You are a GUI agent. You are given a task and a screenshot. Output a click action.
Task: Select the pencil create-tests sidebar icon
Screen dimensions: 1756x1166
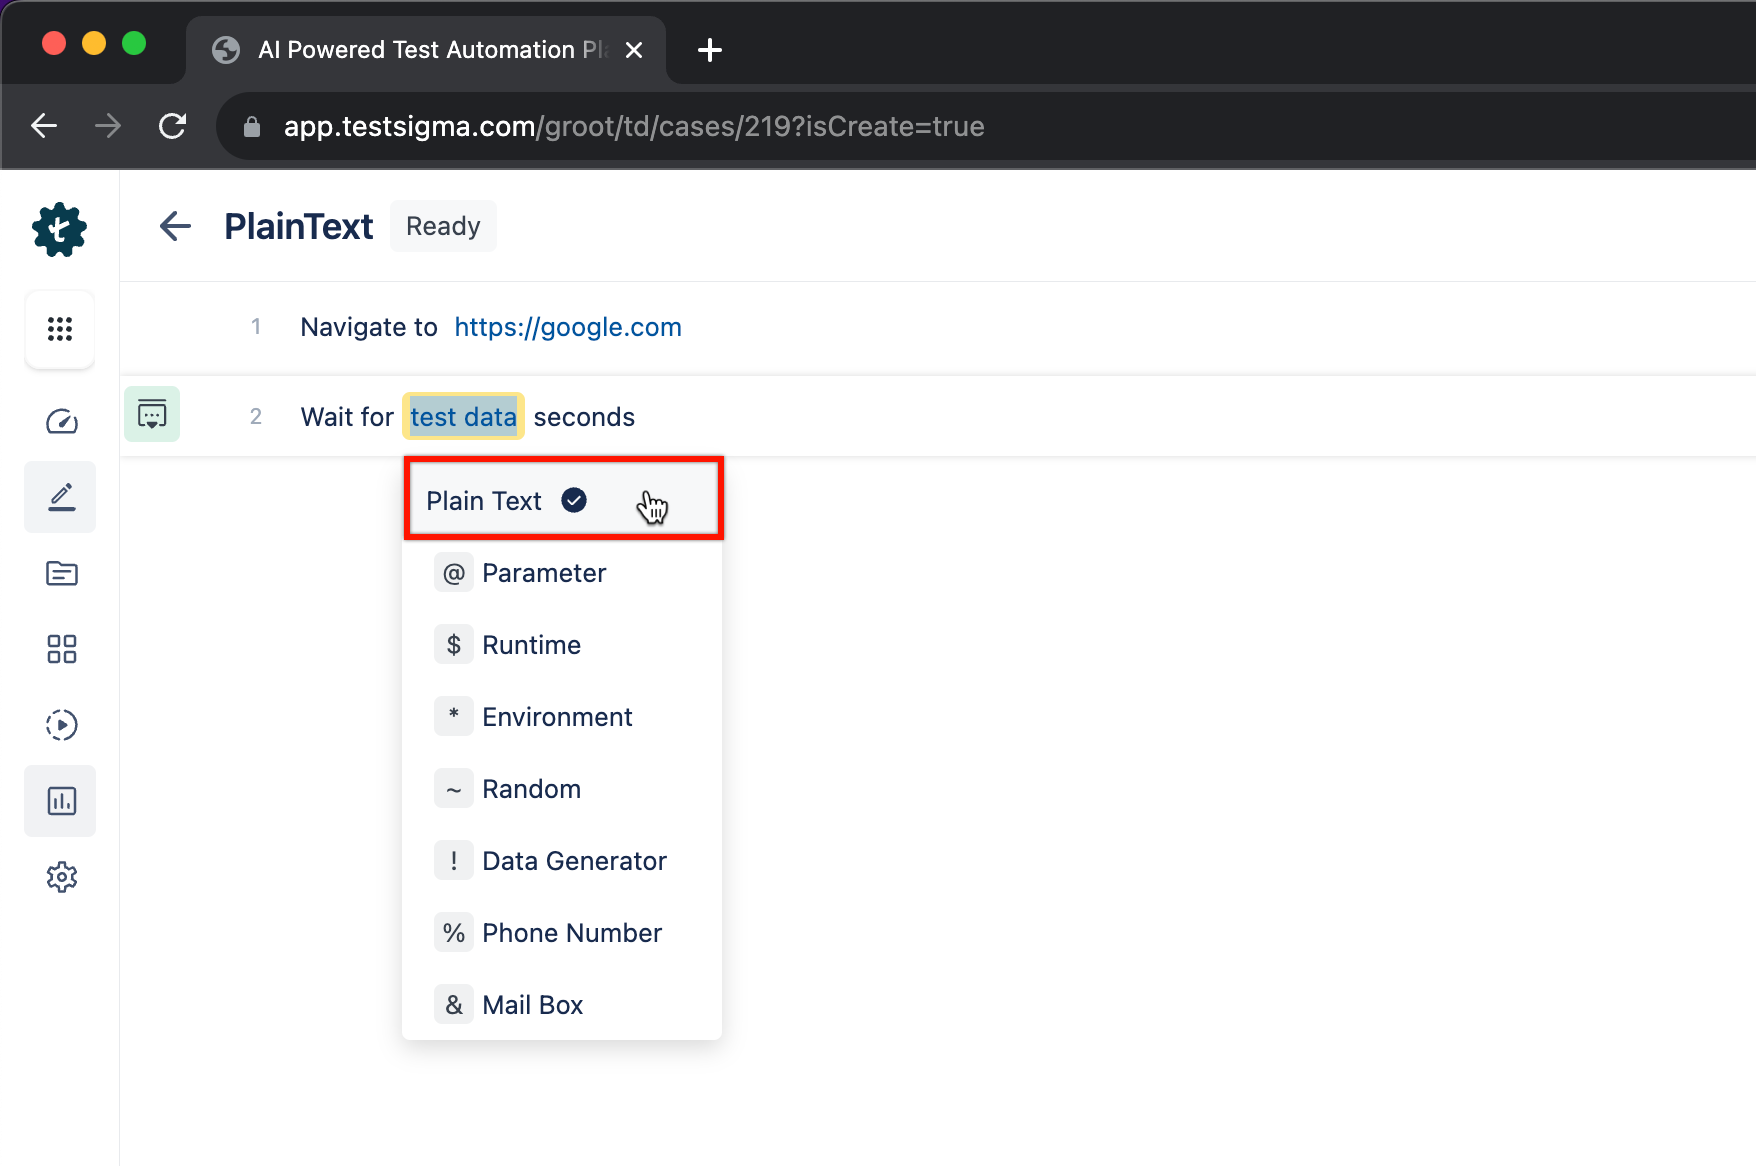[61, 497]
